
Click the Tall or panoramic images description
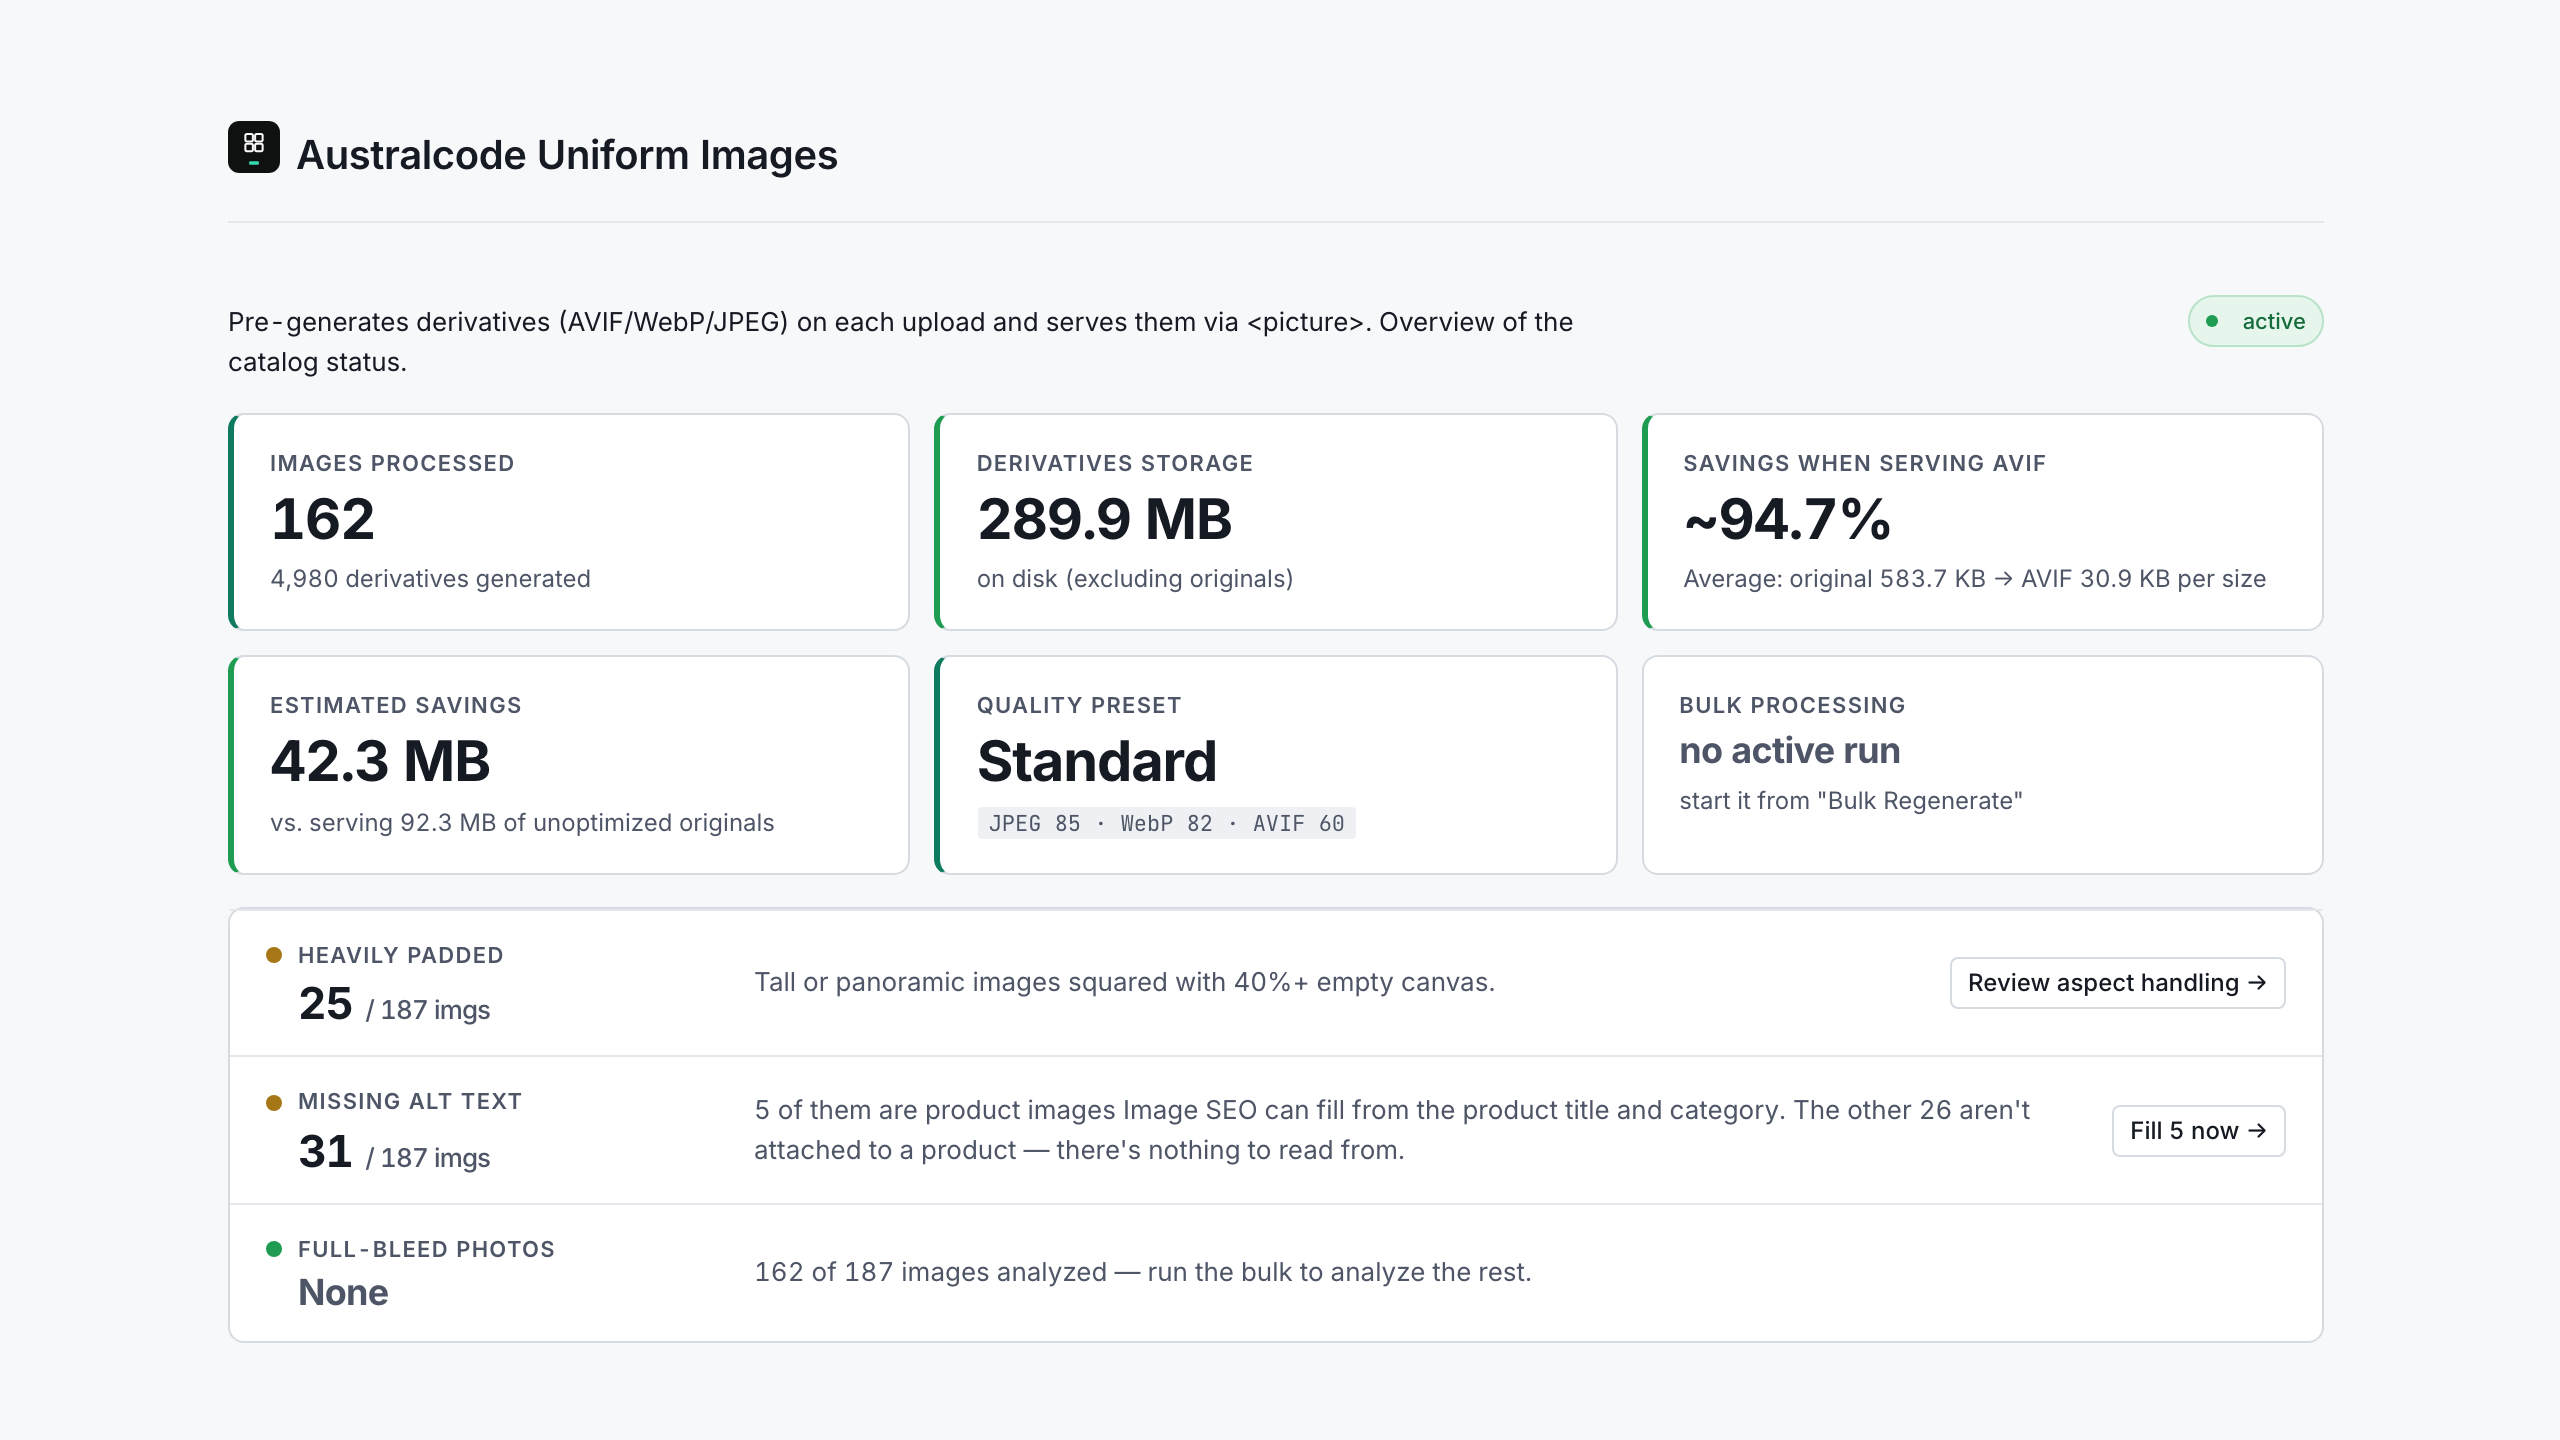[1124, 983]
